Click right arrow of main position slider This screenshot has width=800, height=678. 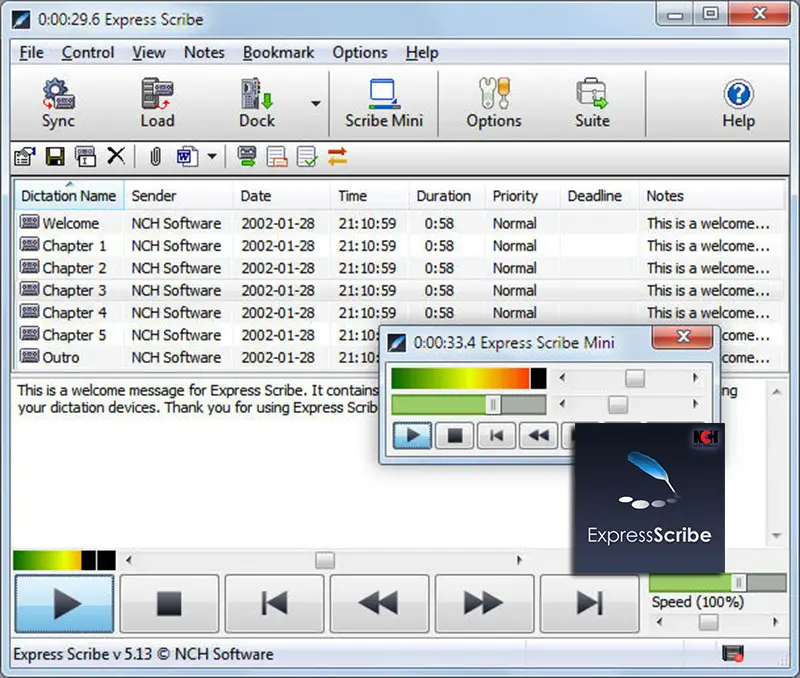click(519, 560)
